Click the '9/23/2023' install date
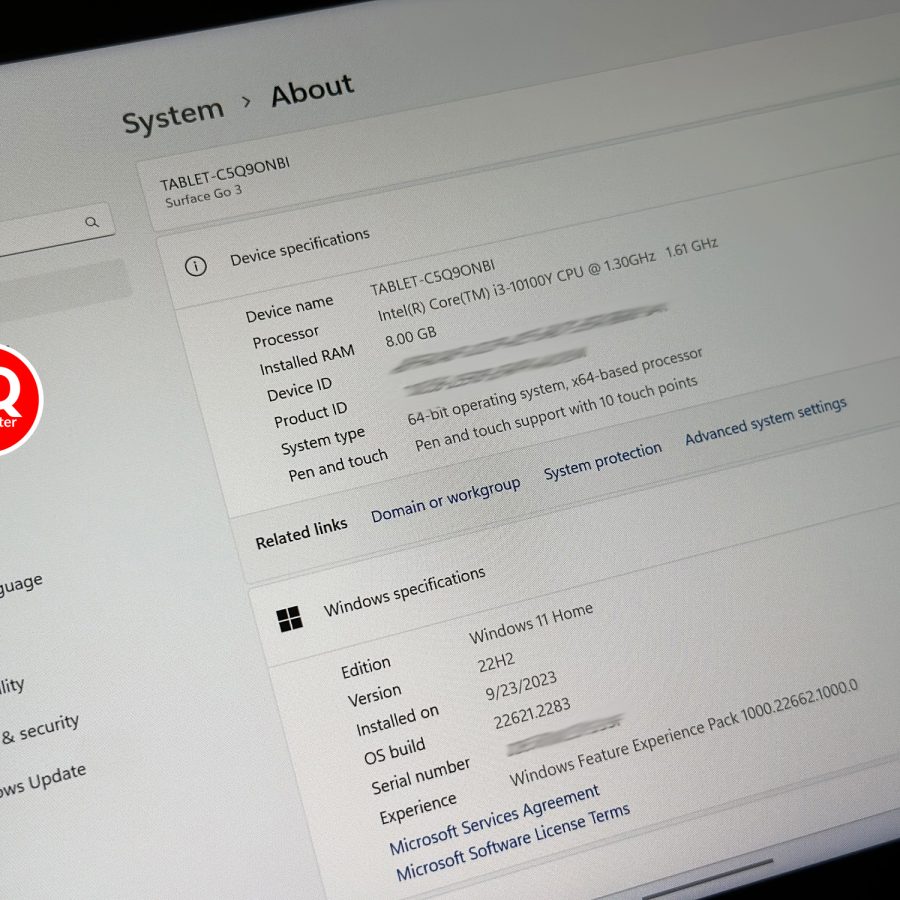 point(521,686)
